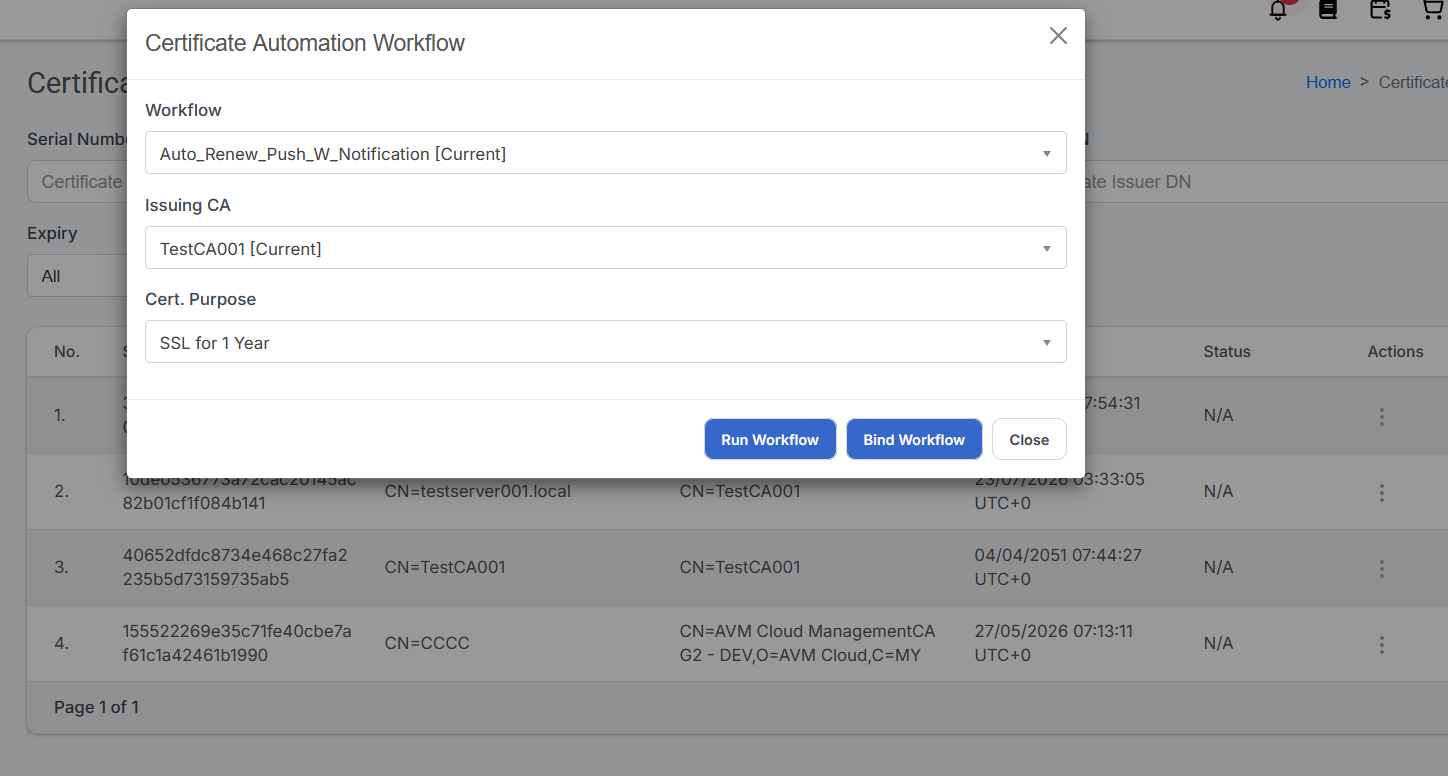
Task: Click subject CN=TestCA001 in row 3
Action: 445,567
